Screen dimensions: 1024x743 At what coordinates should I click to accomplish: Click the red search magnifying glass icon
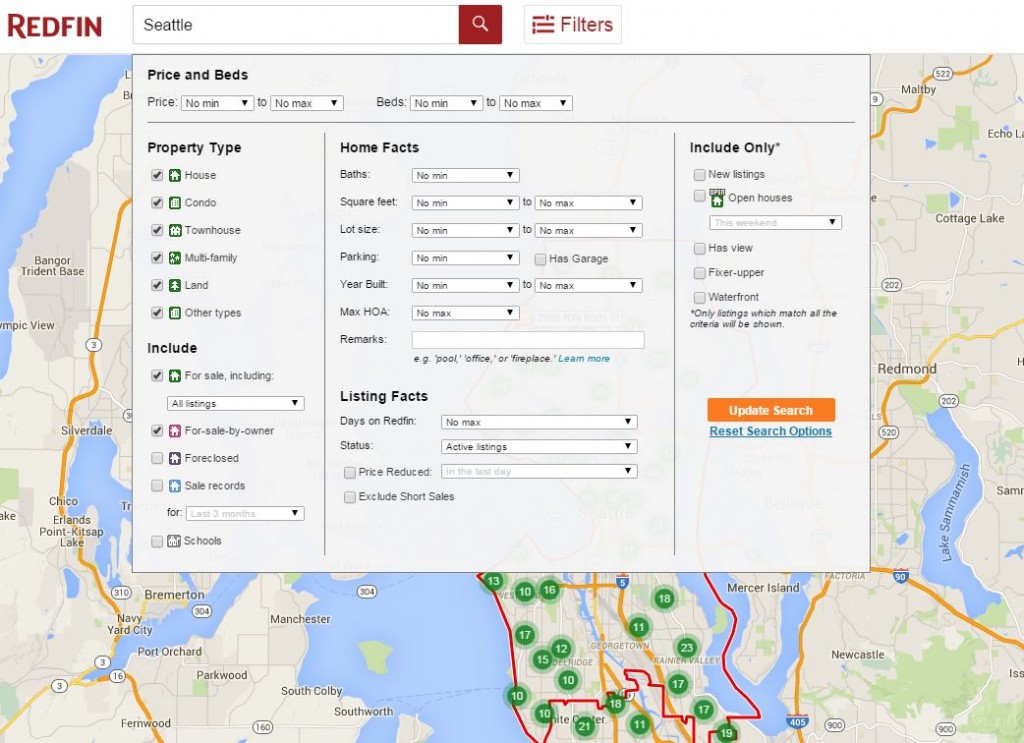(481, 24)
